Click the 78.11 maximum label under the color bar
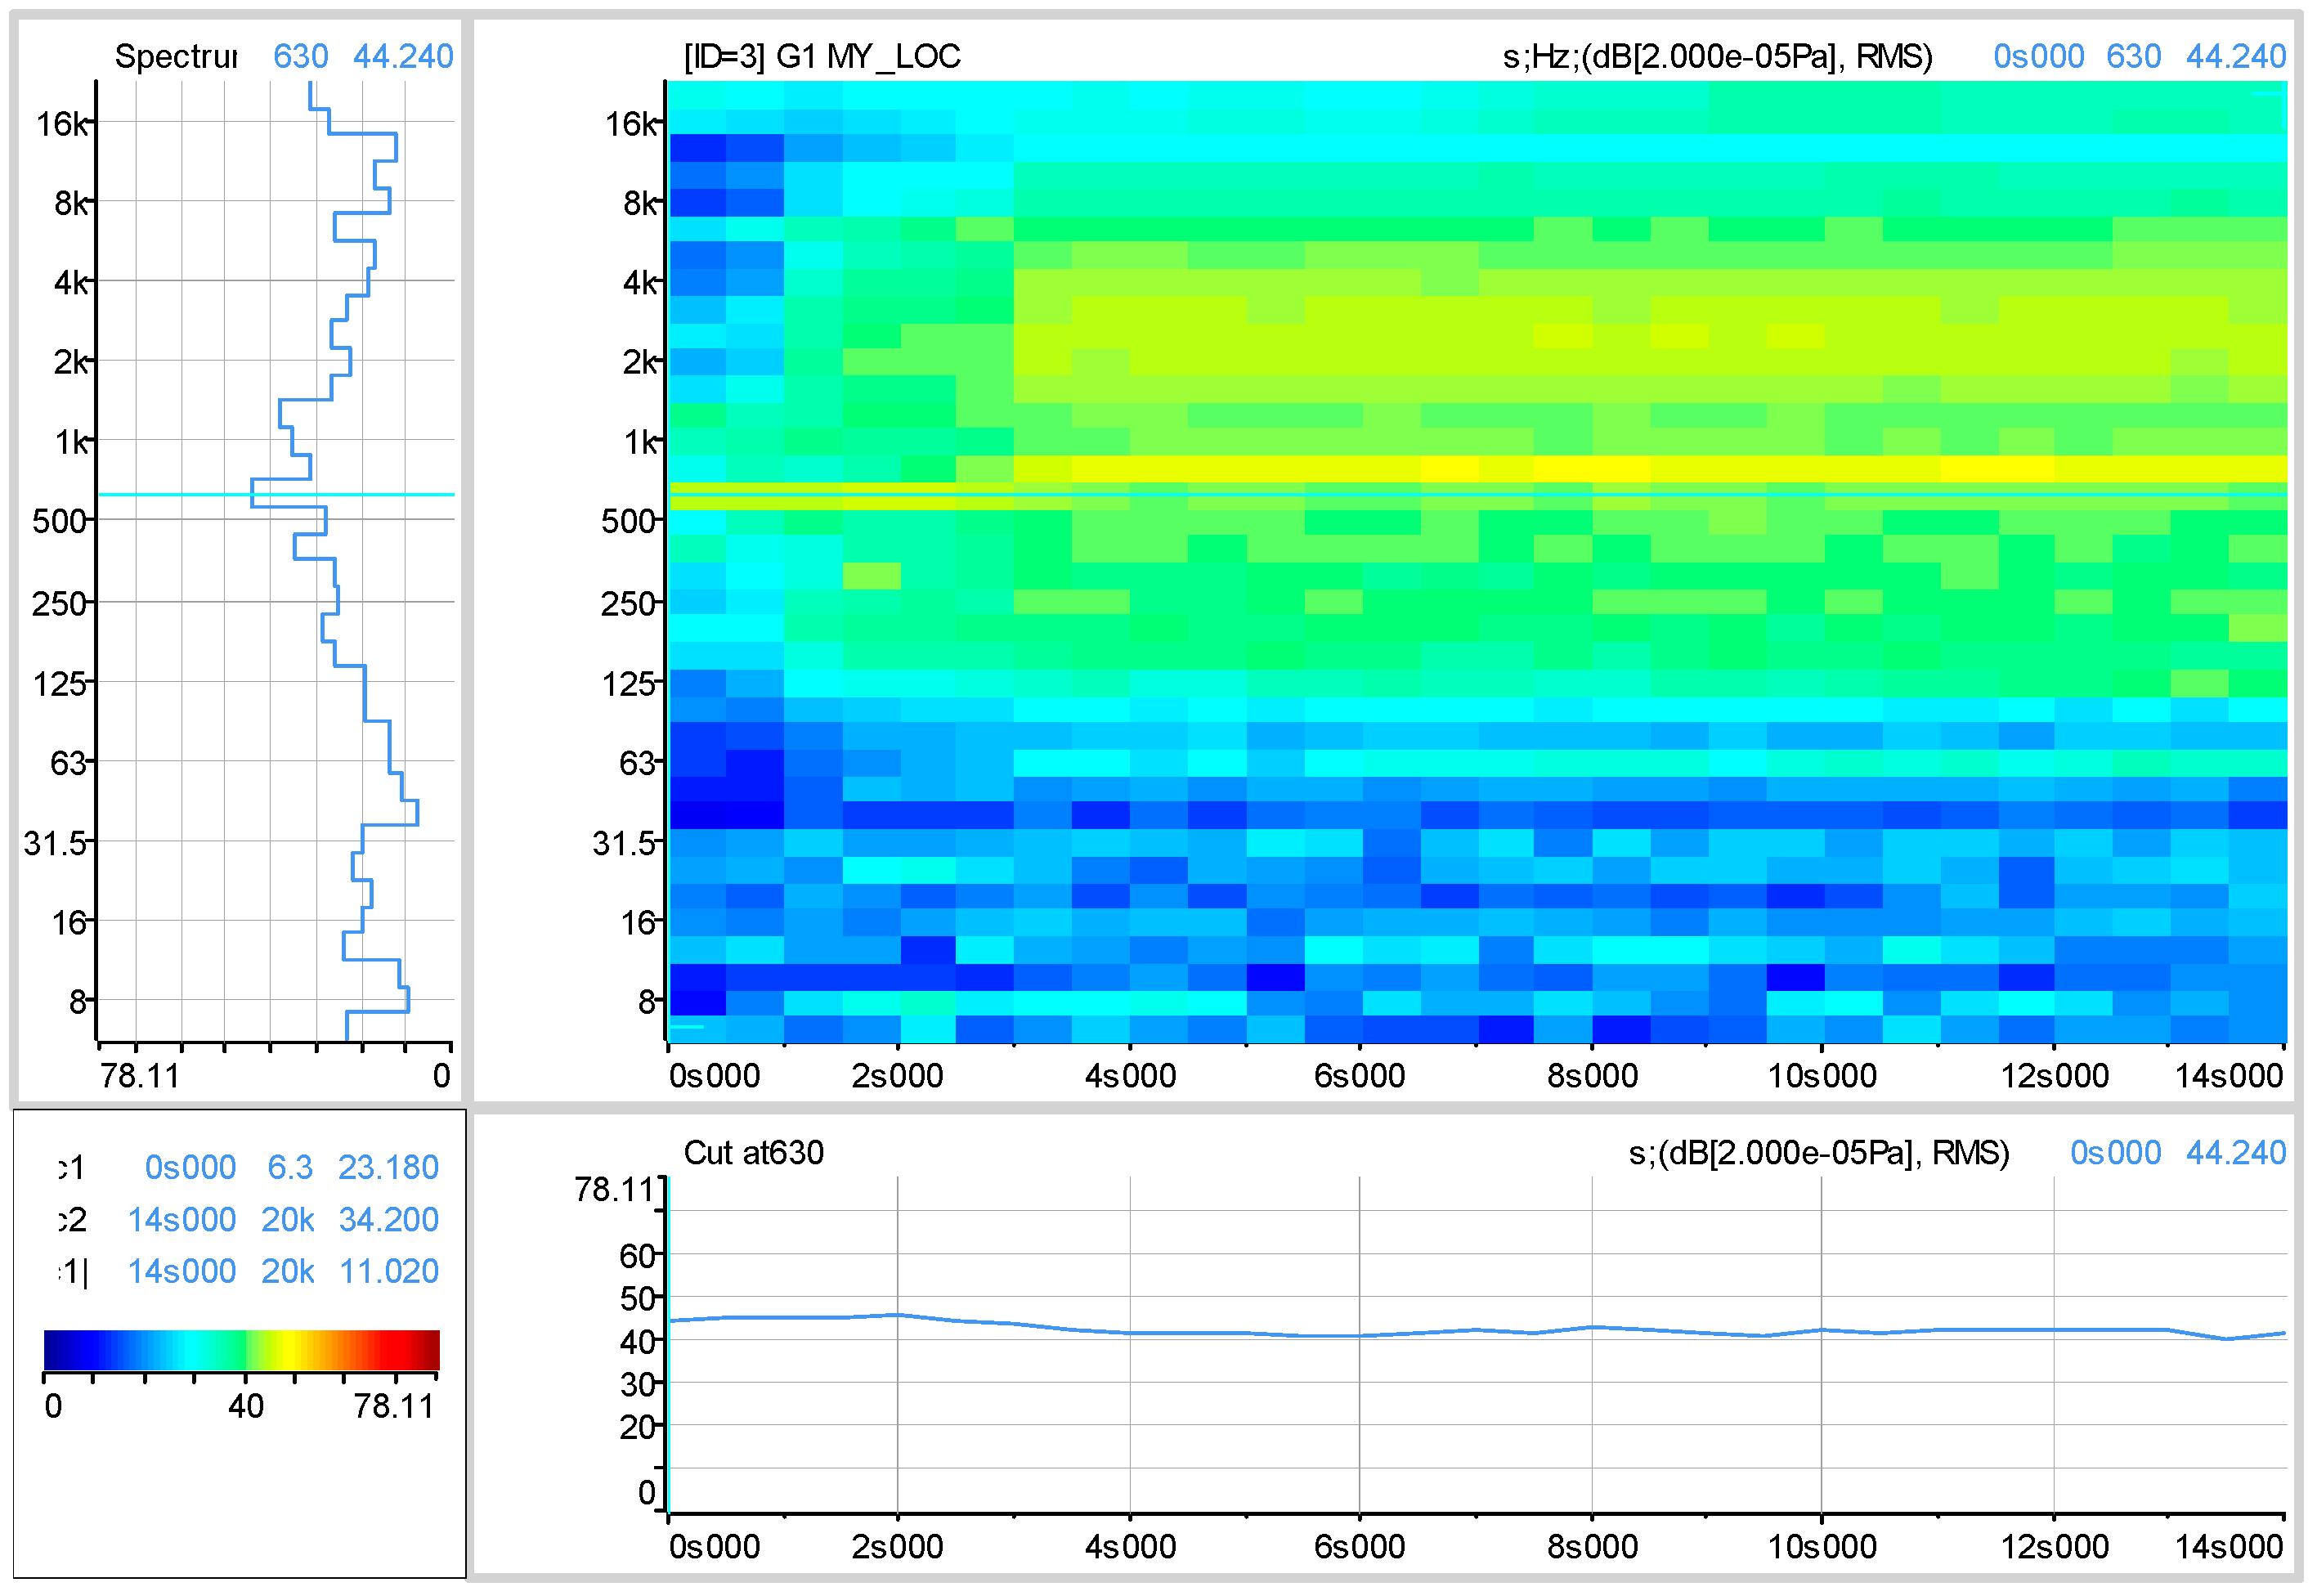The width and height of the screenshot is (2317, 1596). [x=394, y=1407]
